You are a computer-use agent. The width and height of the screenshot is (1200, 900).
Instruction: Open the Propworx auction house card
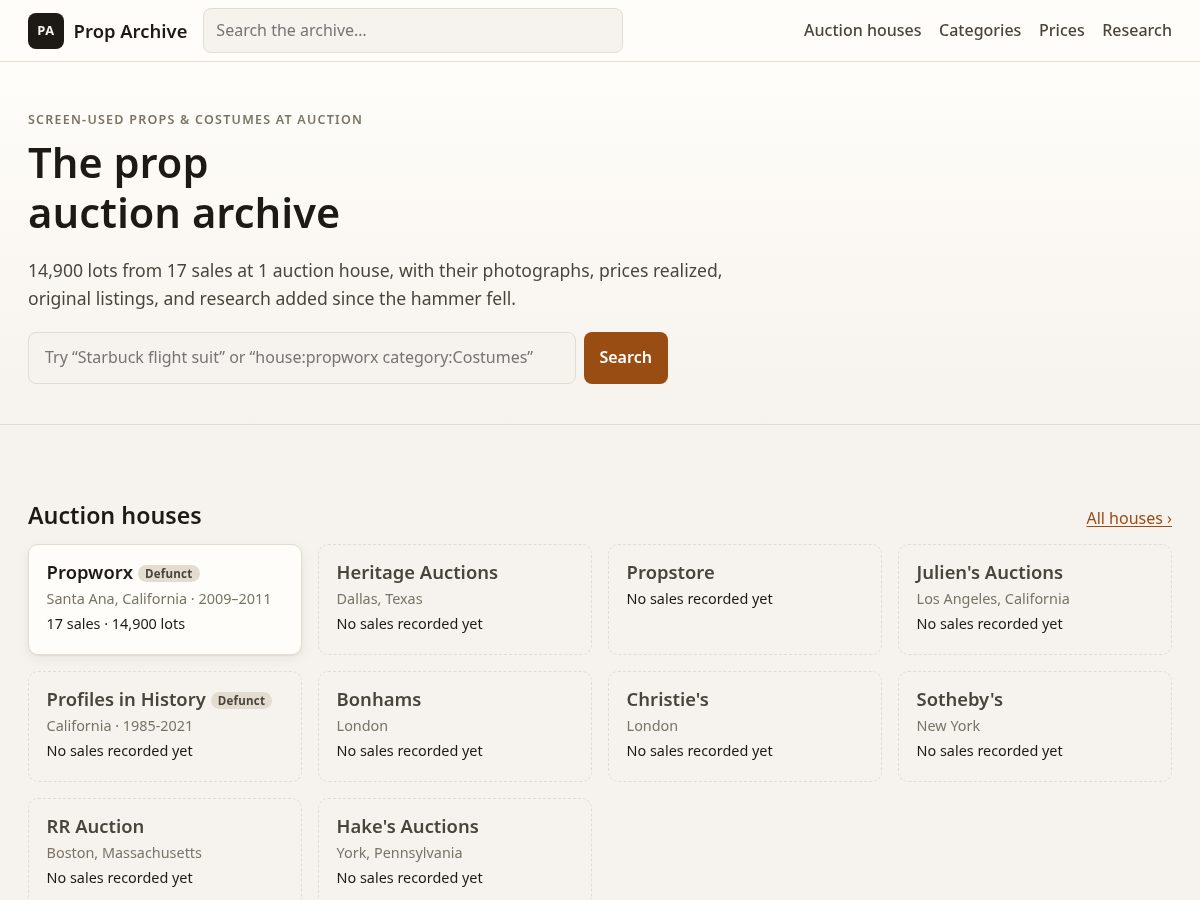(x=165, y=600)
